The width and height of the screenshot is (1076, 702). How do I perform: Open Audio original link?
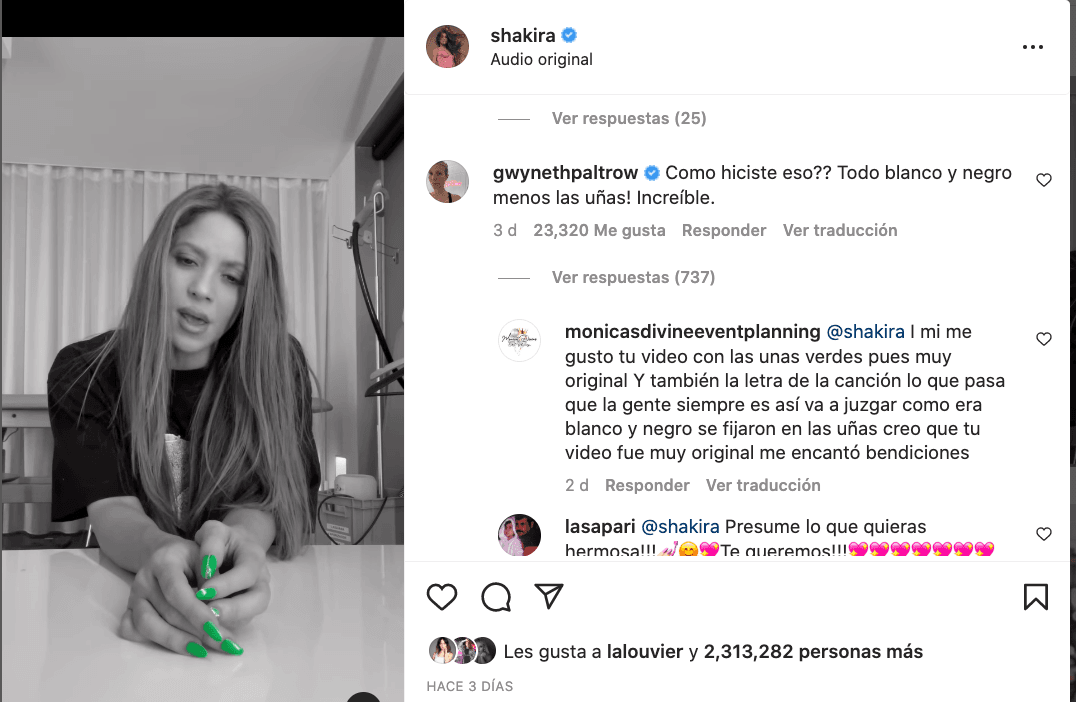tap(541, 60)
